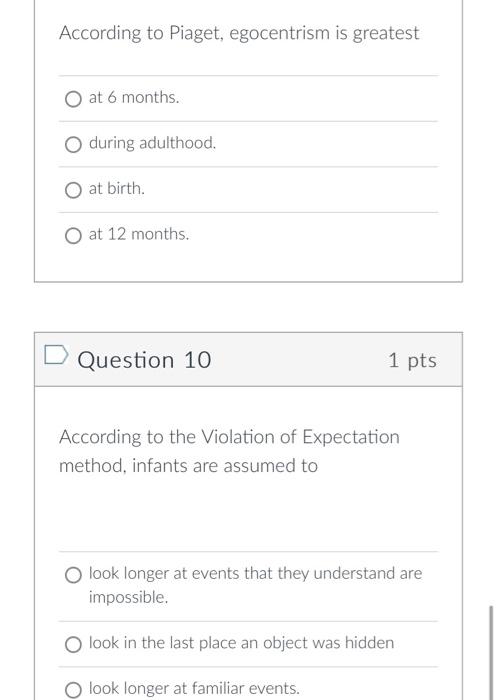Choose the 'during adulthood.' radio circle

tap(73, 145)
